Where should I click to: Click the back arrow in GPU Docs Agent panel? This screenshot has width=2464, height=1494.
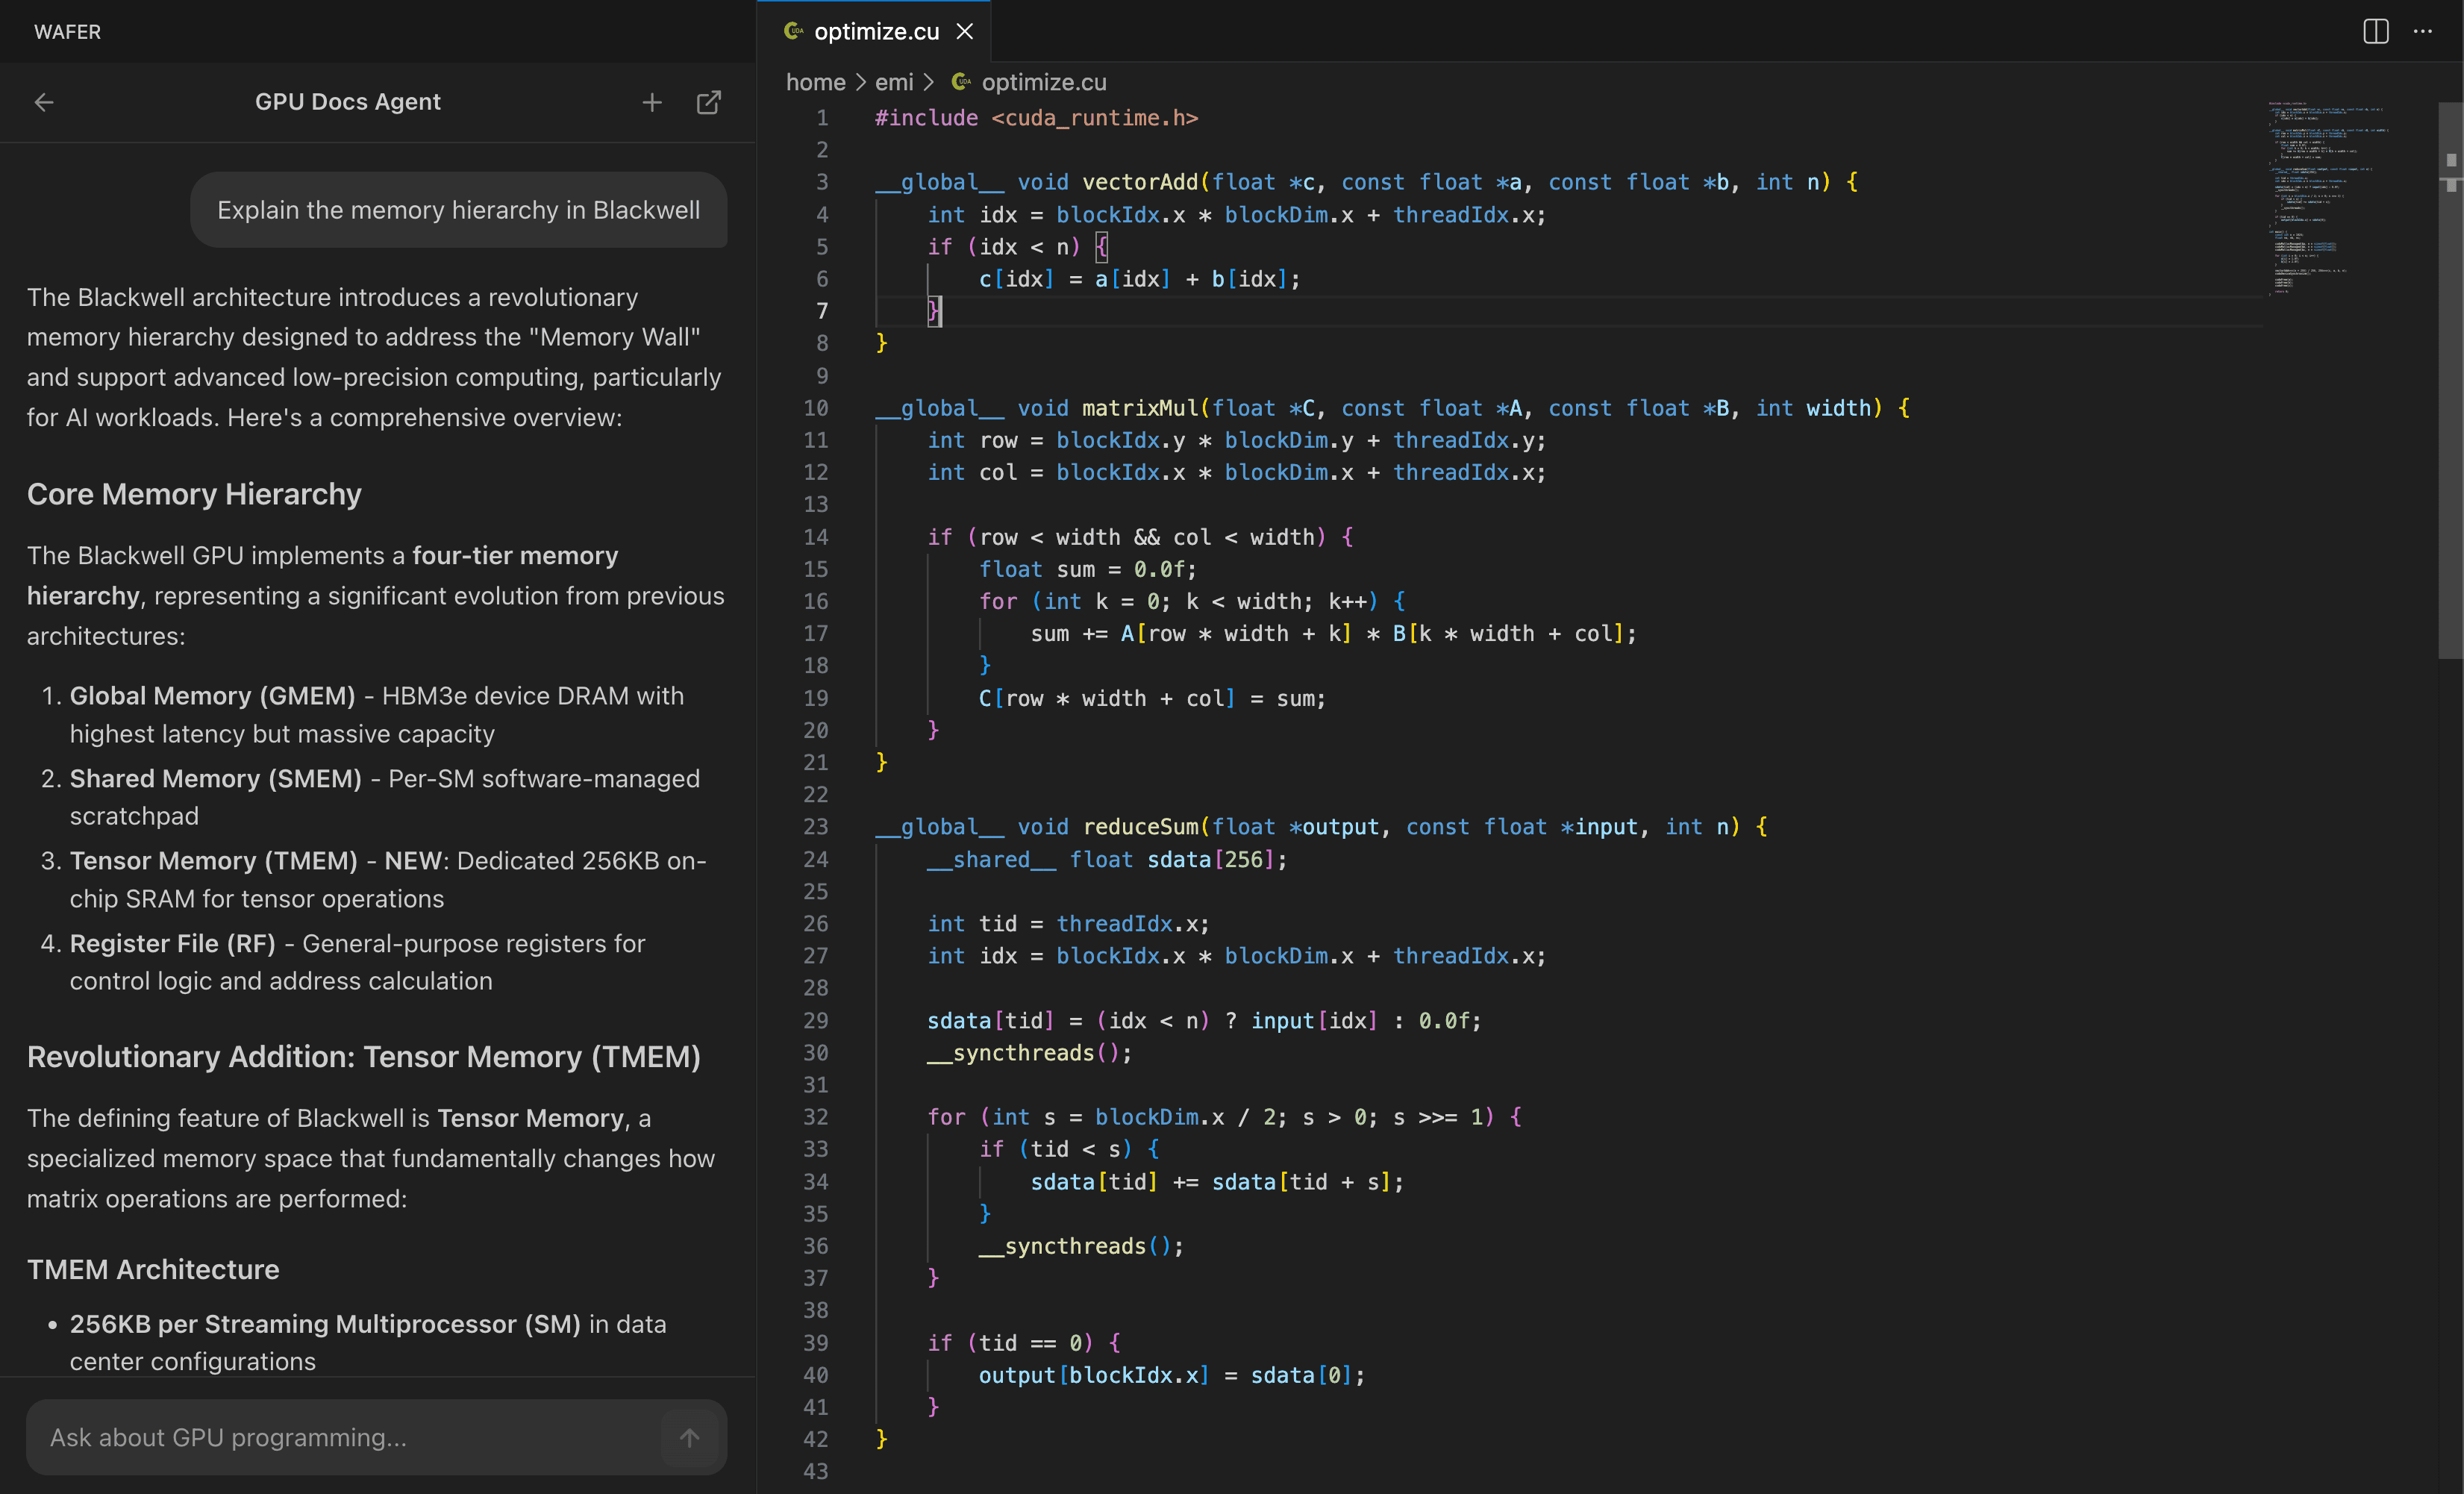(44, 102)
